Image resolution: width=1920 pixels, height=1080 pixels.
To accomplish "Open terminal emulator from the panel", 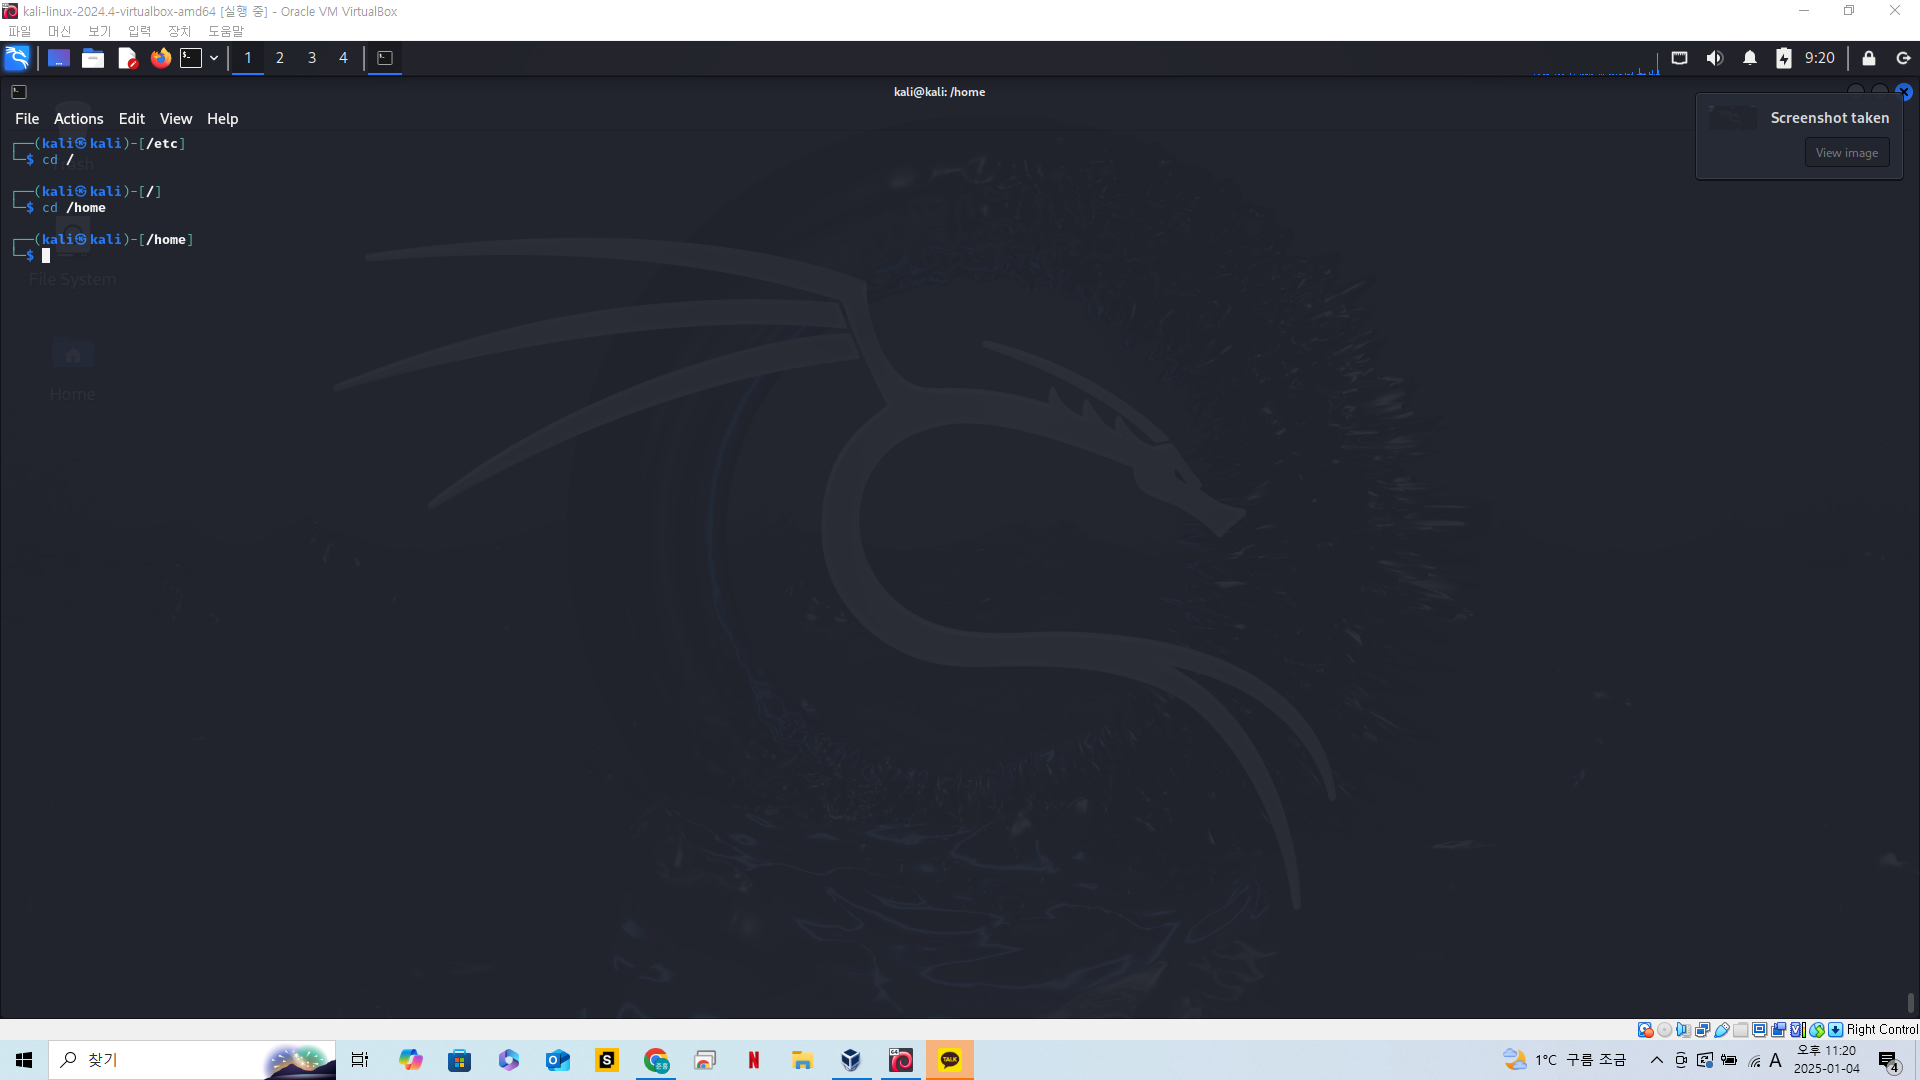I will click(191, 58).
